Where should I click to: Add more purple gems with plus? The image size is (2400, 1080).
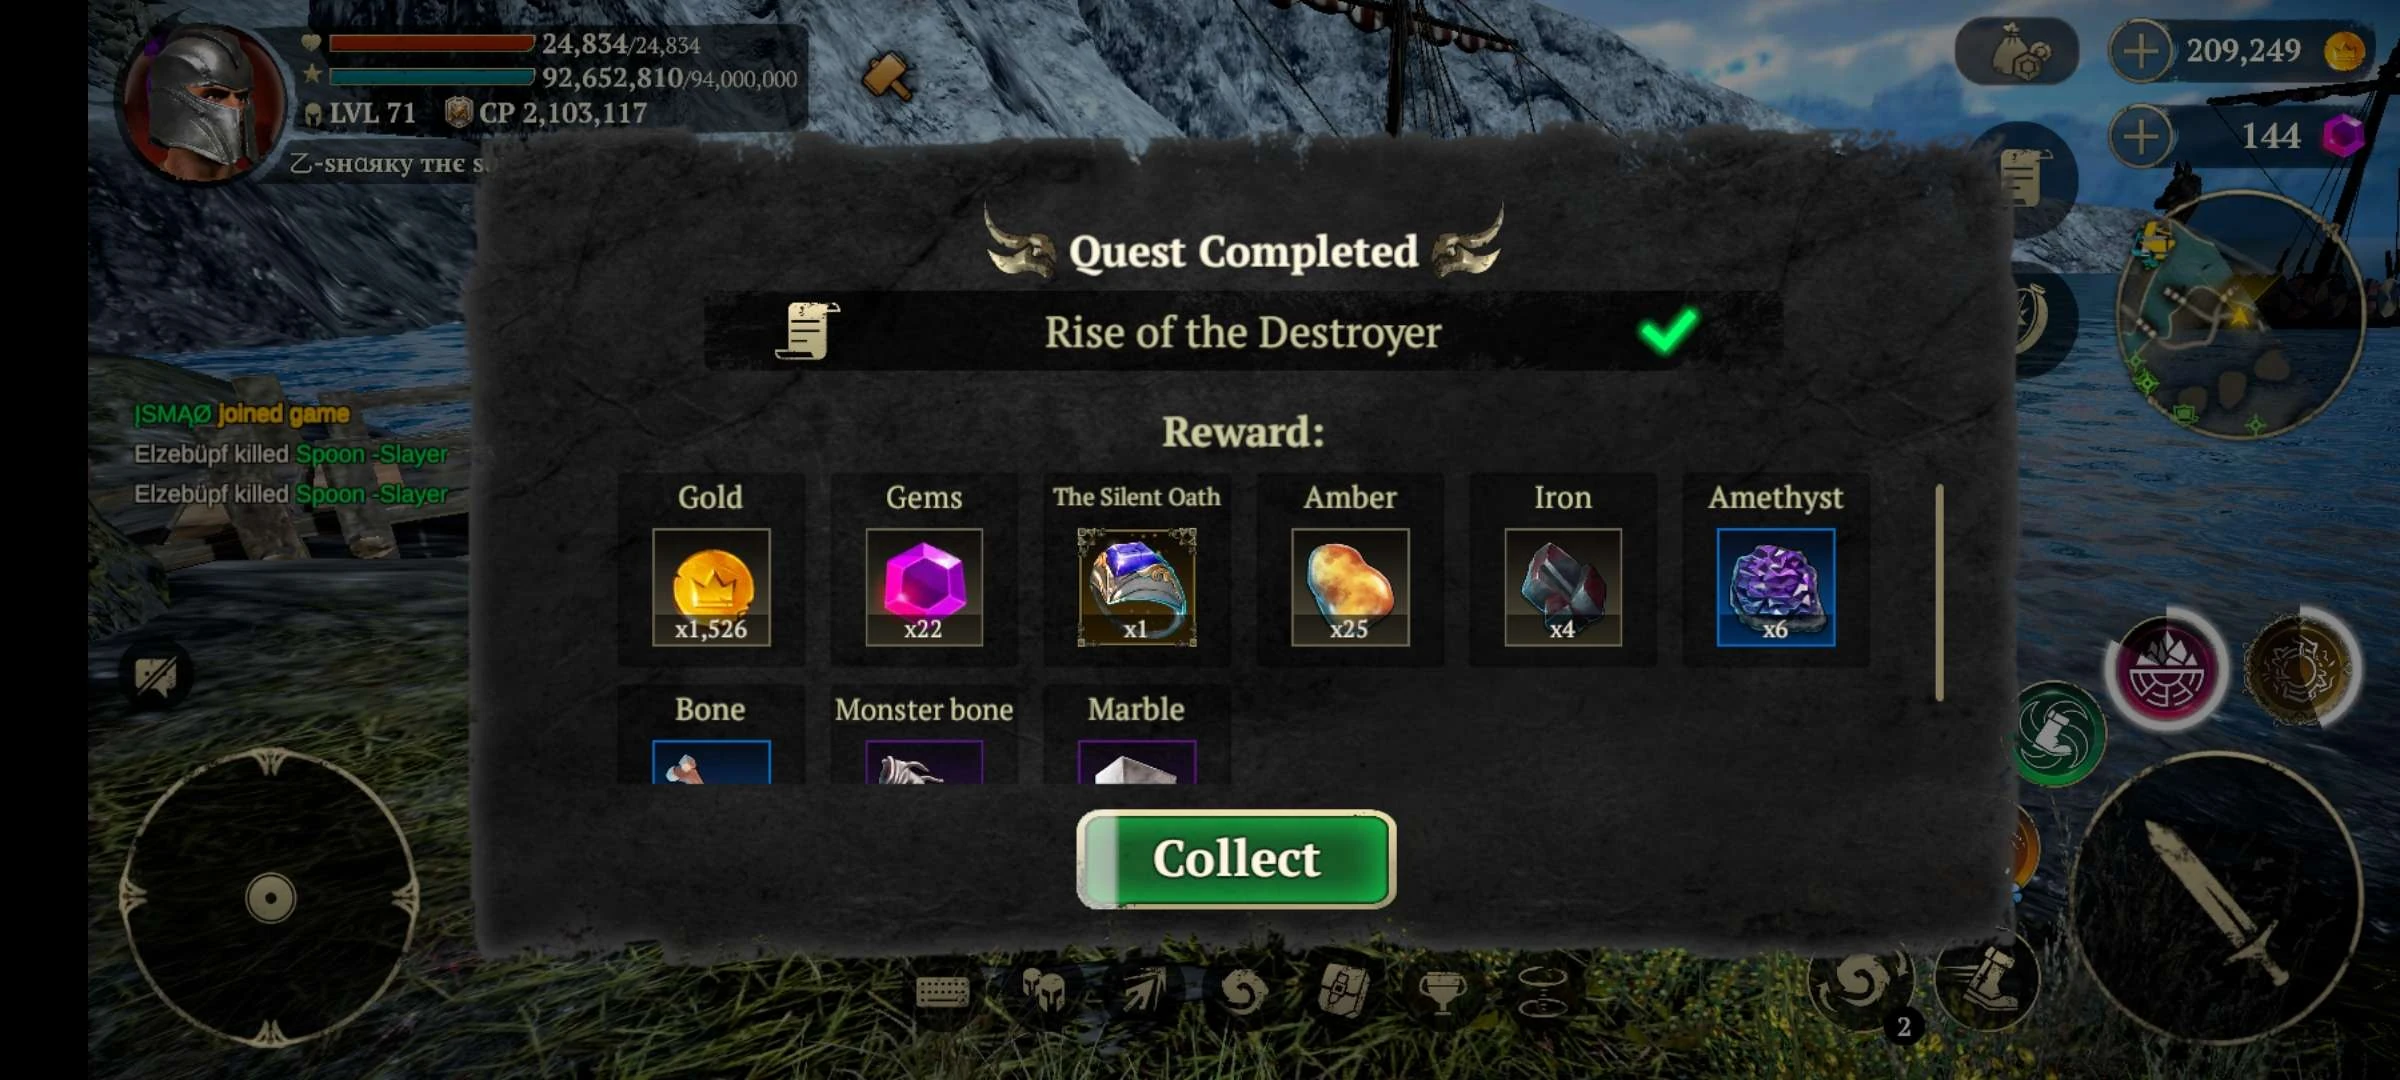(2141, 136)
